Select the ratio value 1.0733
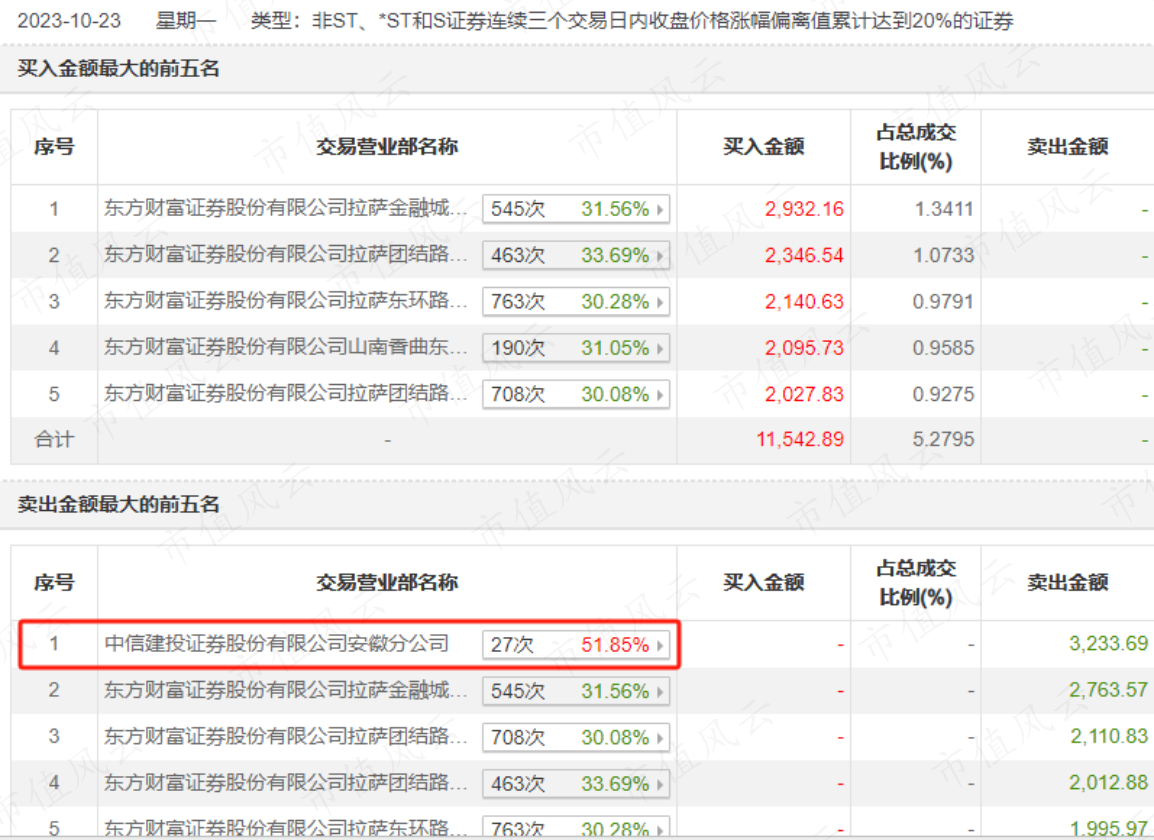Screen dimensions: 1154x840 coord(944,255)
